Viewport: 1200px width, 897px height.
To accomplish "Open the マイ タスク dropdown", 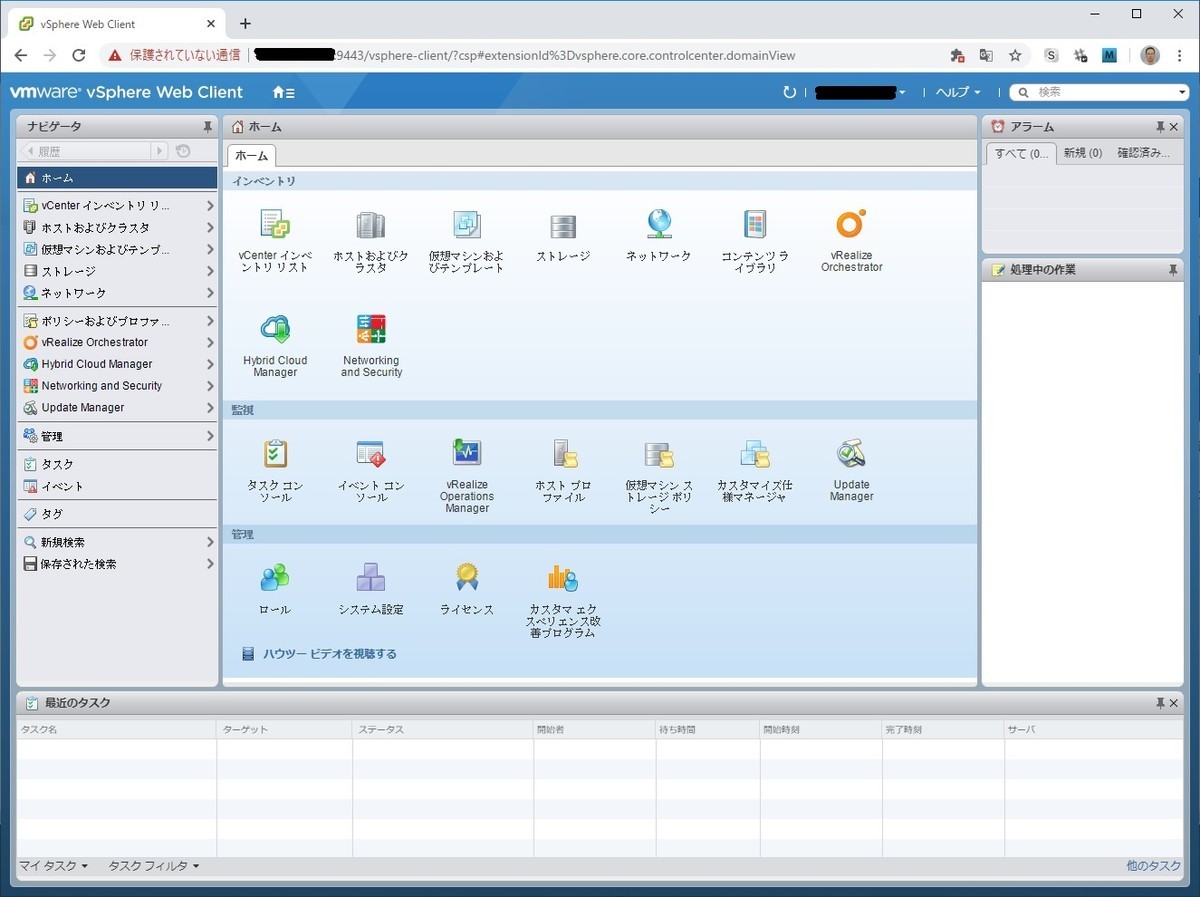I will 54,866.
